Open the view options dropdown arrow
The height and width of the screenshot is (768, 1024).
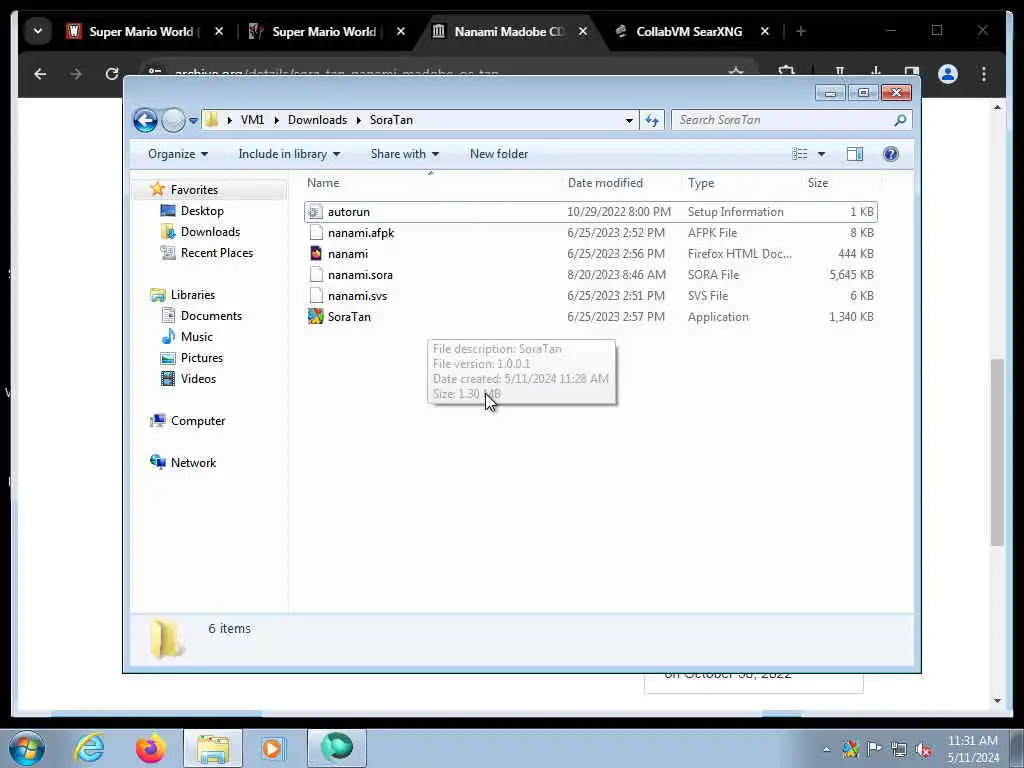click(822, 154)
